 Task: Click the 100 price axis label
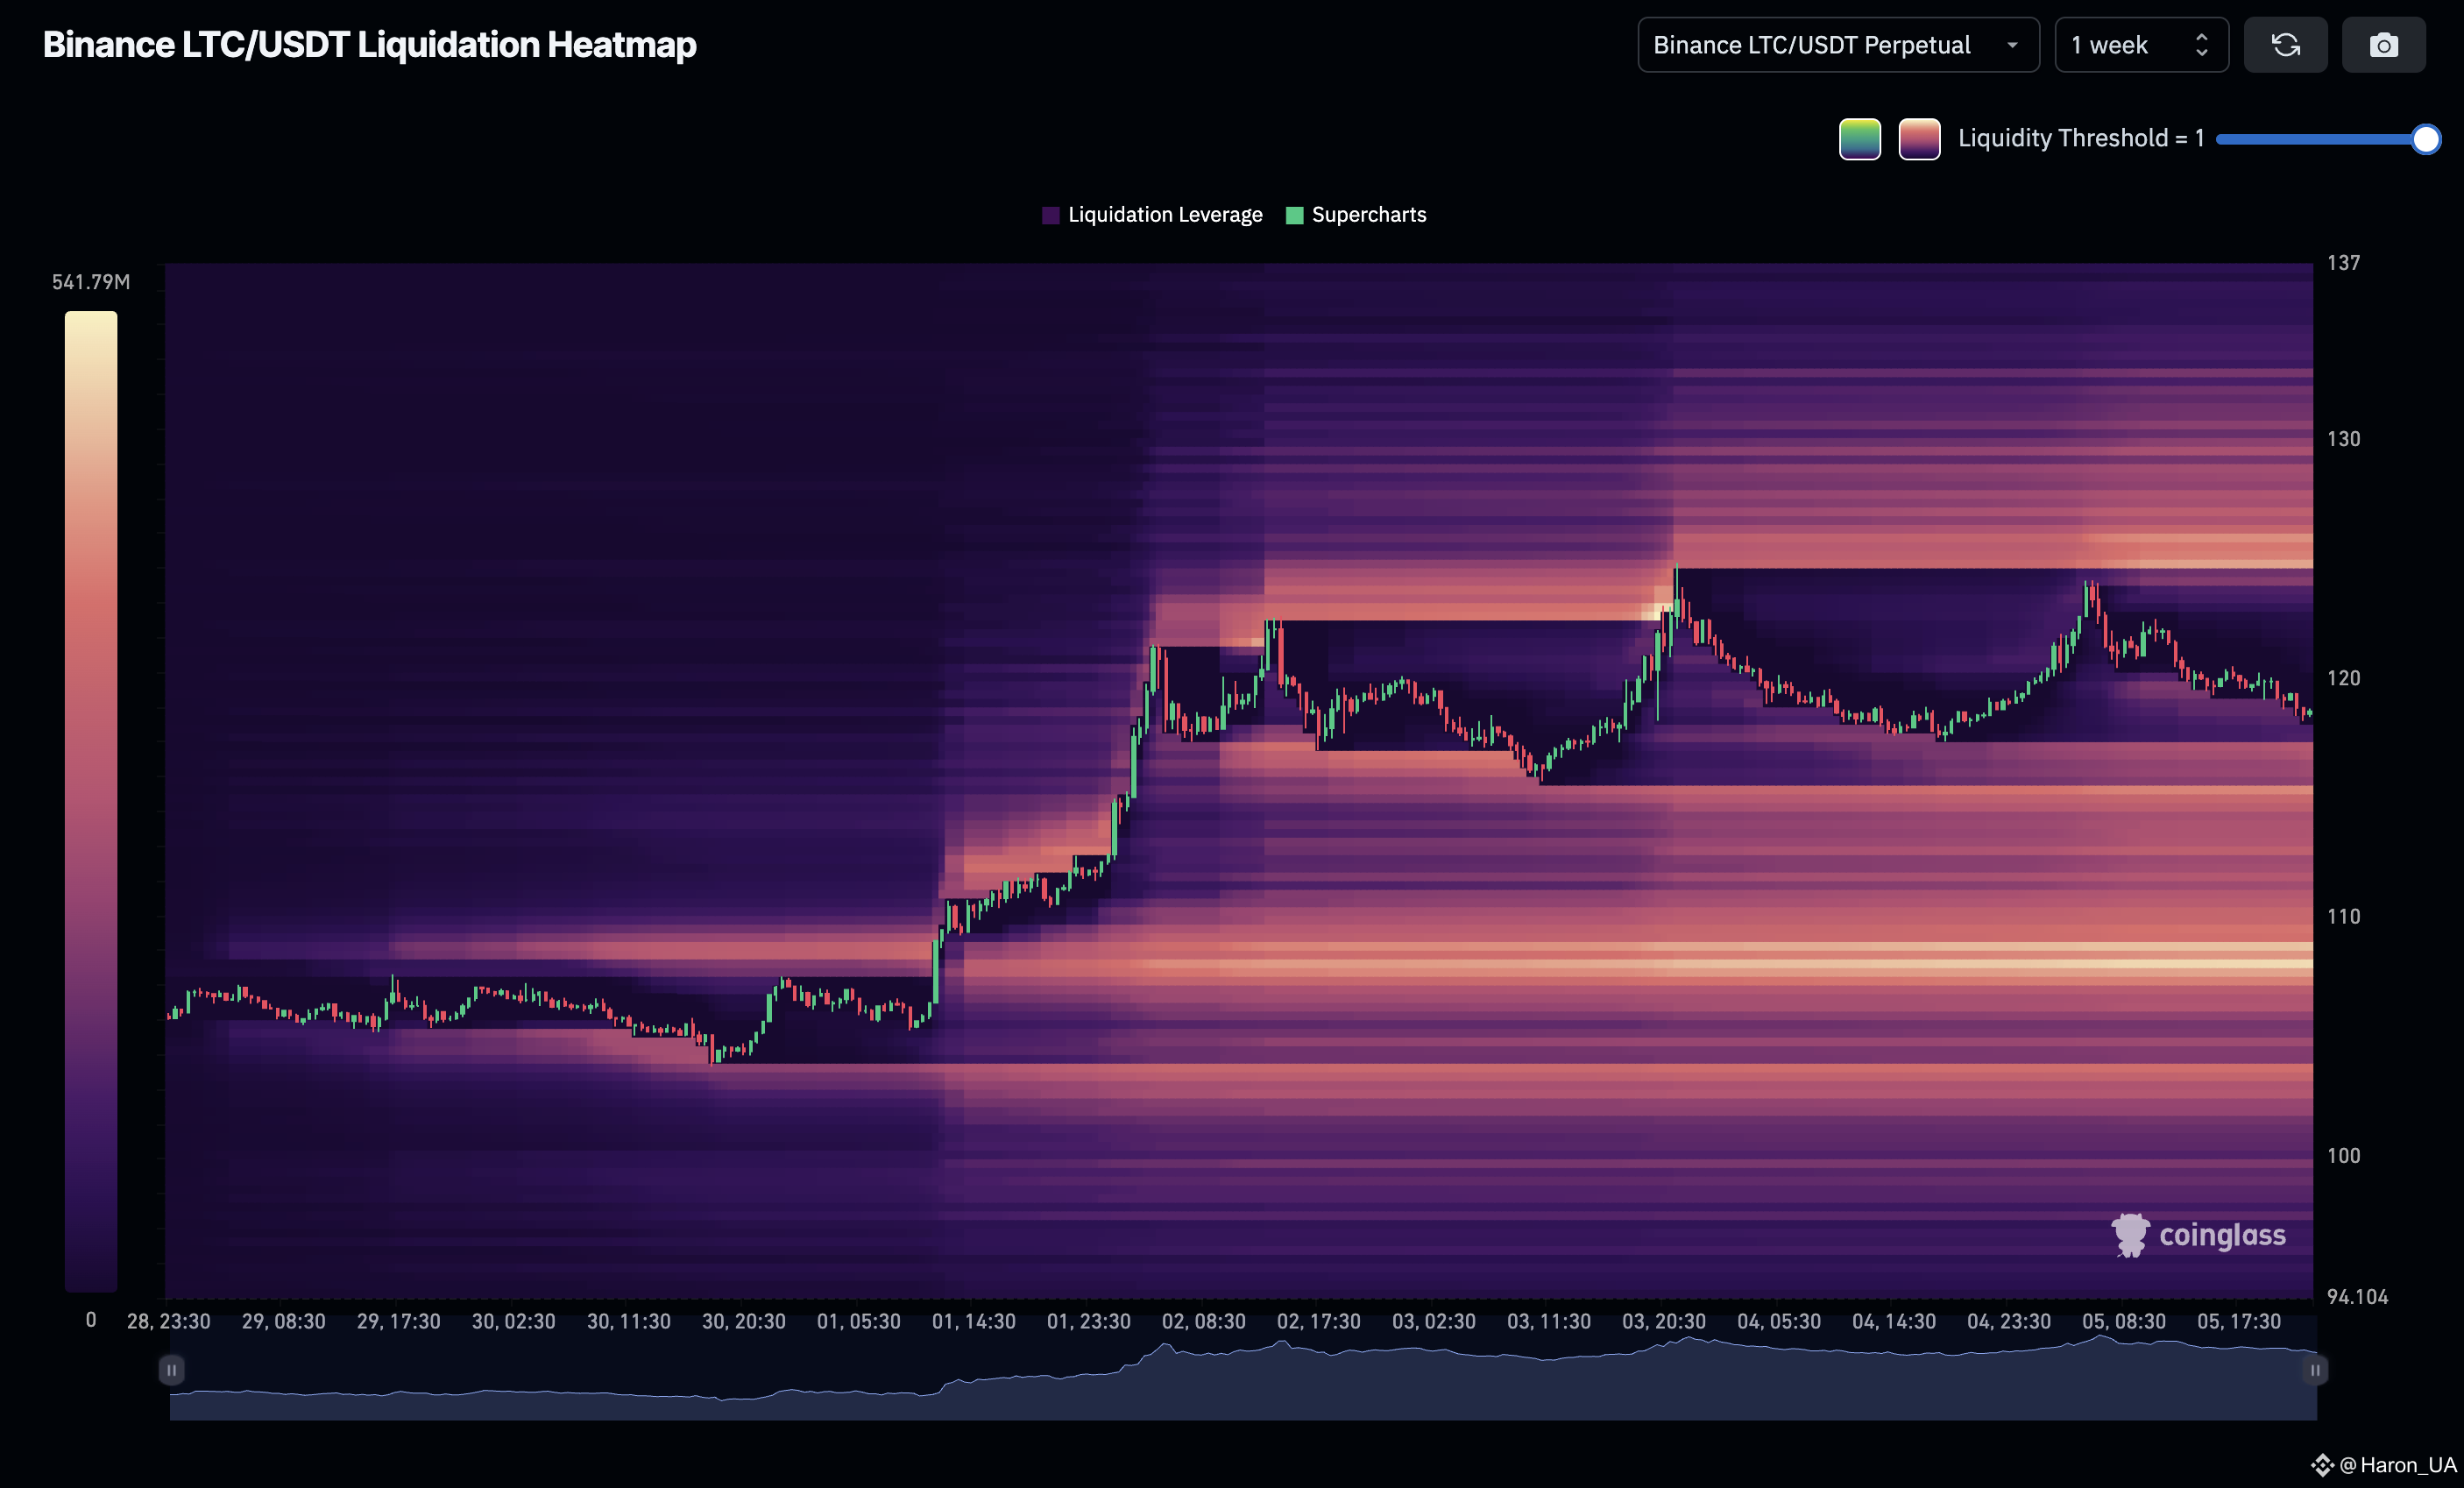coord(2344,1156)
